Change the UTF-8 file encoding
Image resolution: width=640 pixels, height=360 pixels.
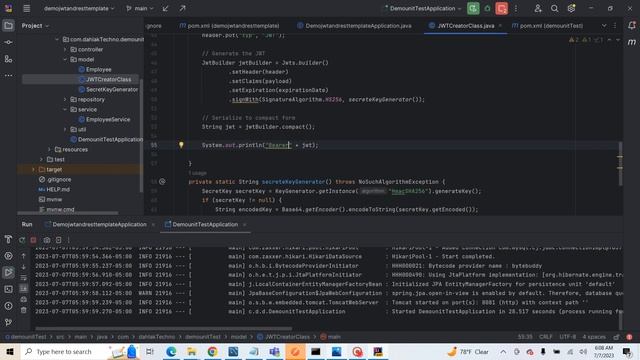point(567,337)
